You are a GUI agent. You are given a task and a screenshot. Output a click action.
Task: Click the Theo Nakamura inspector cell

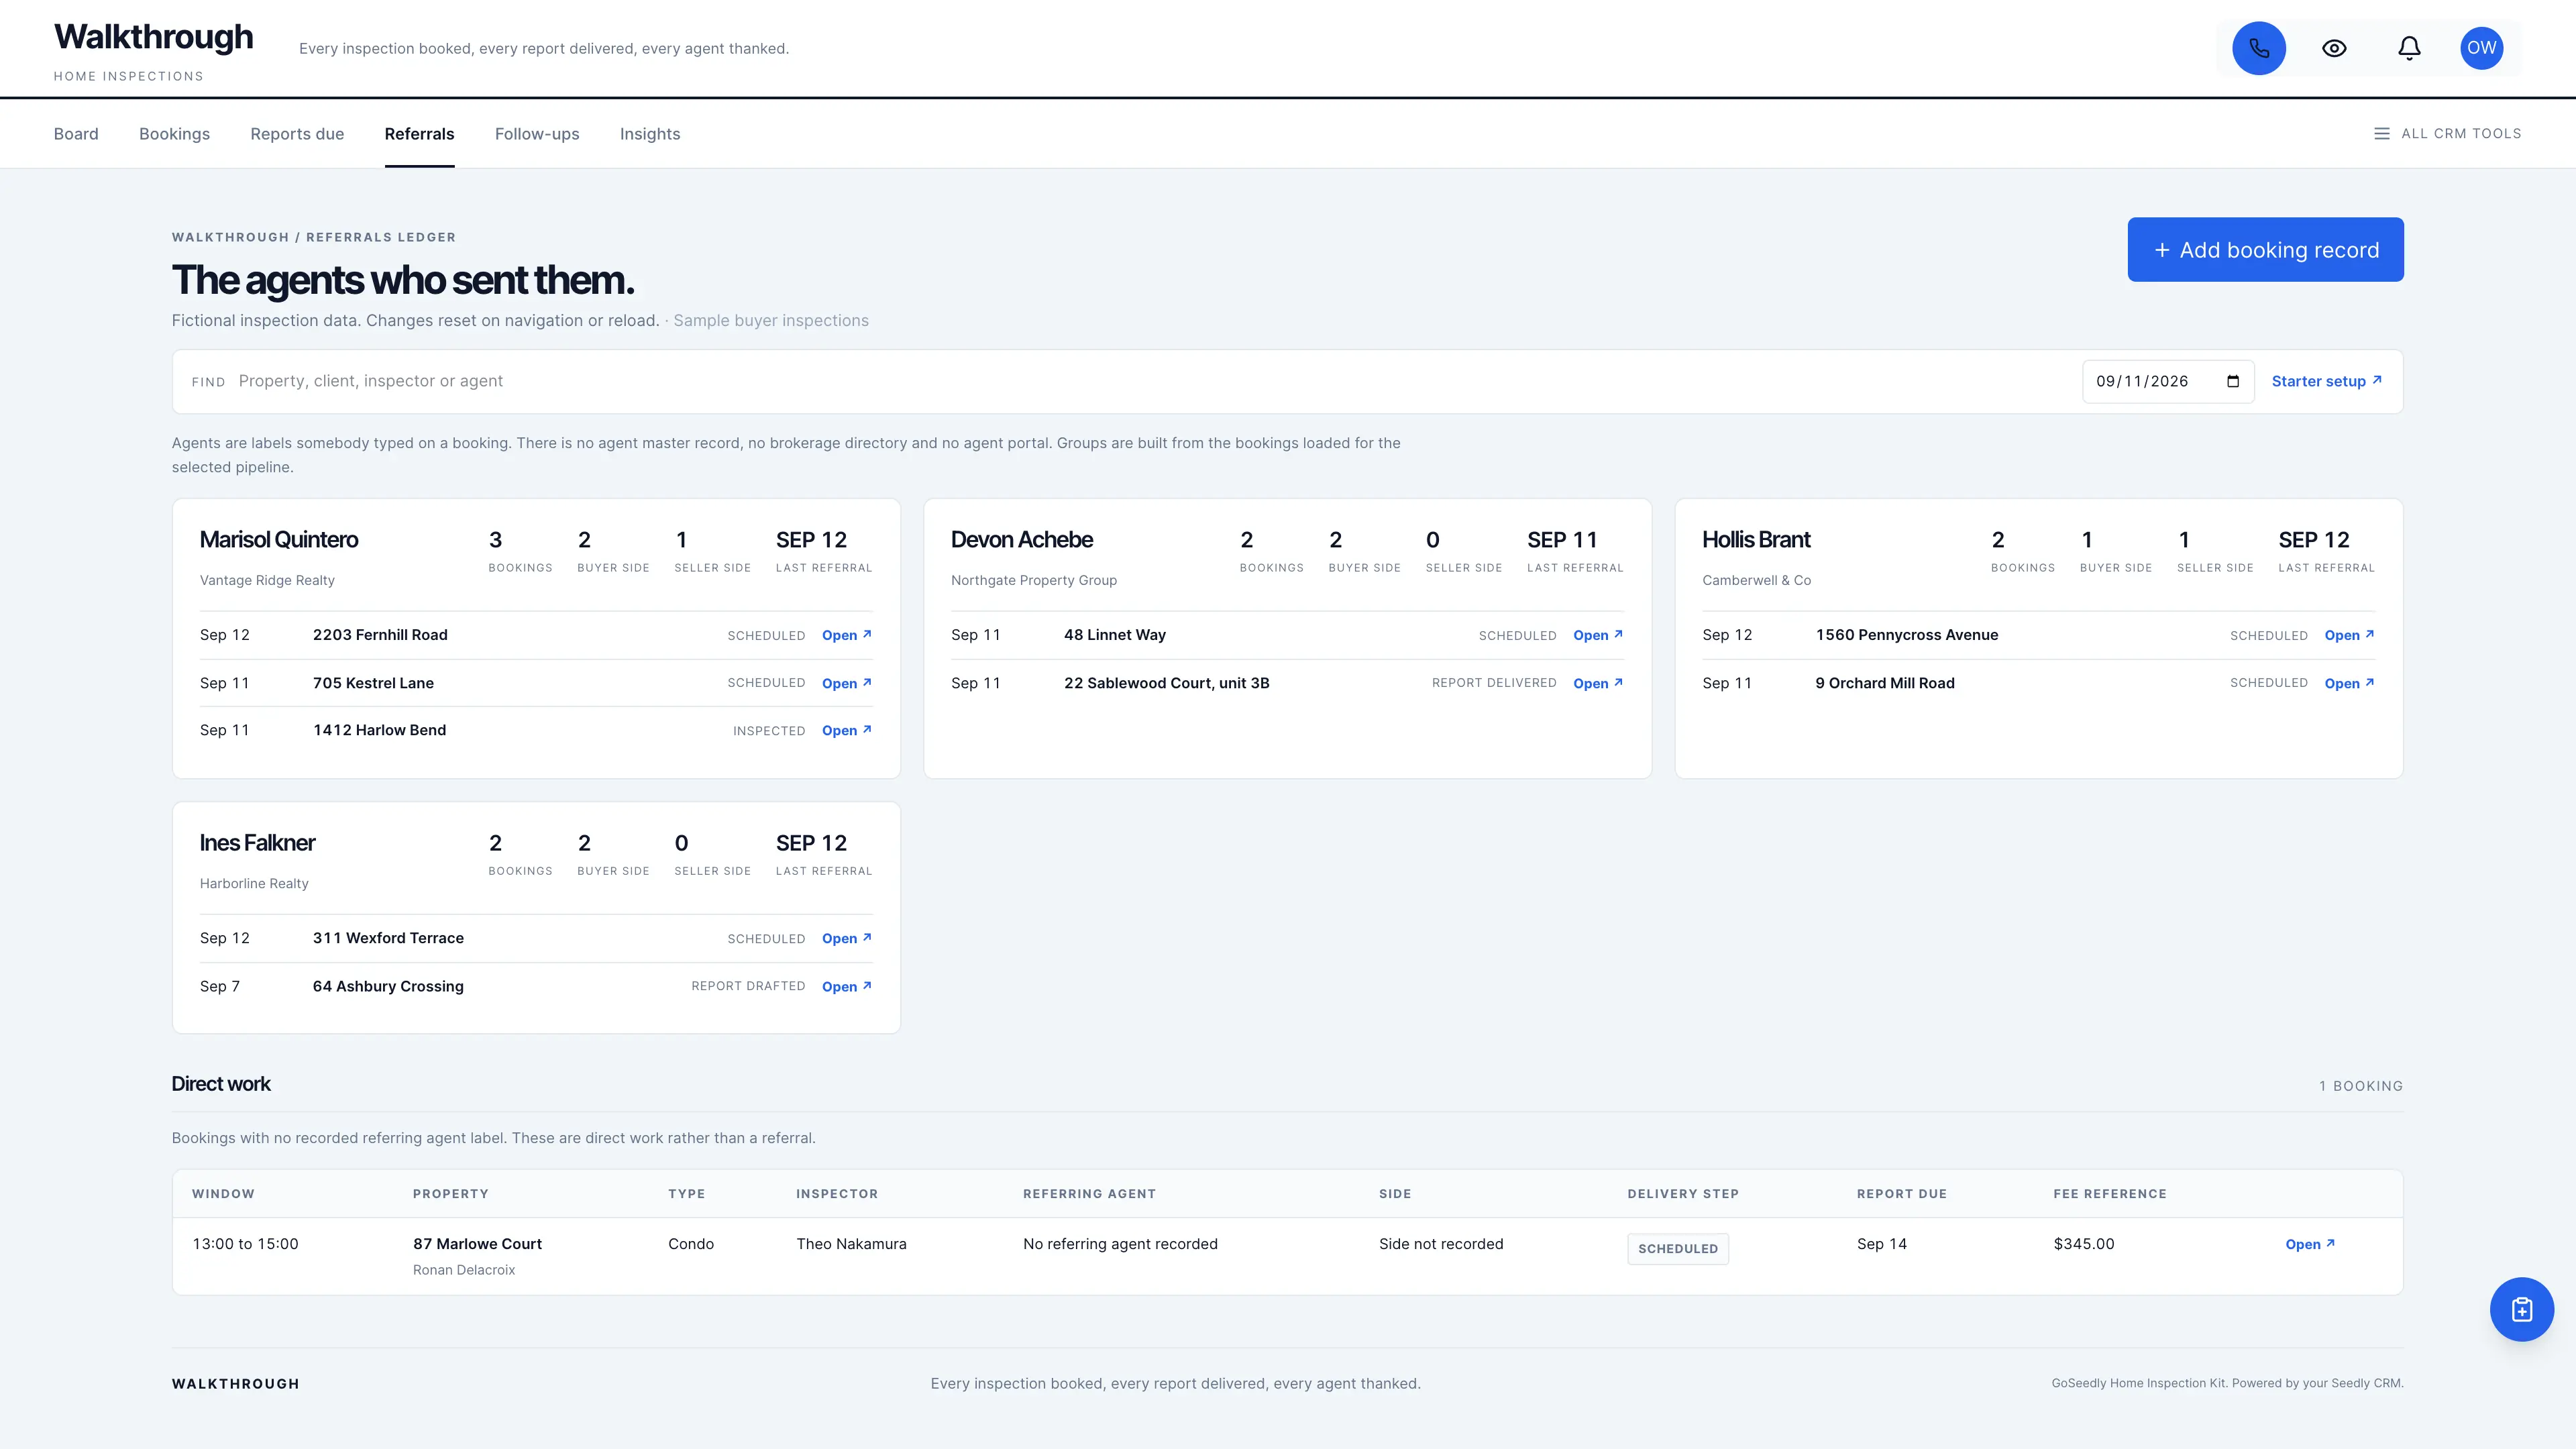[x=851, y=1243]
